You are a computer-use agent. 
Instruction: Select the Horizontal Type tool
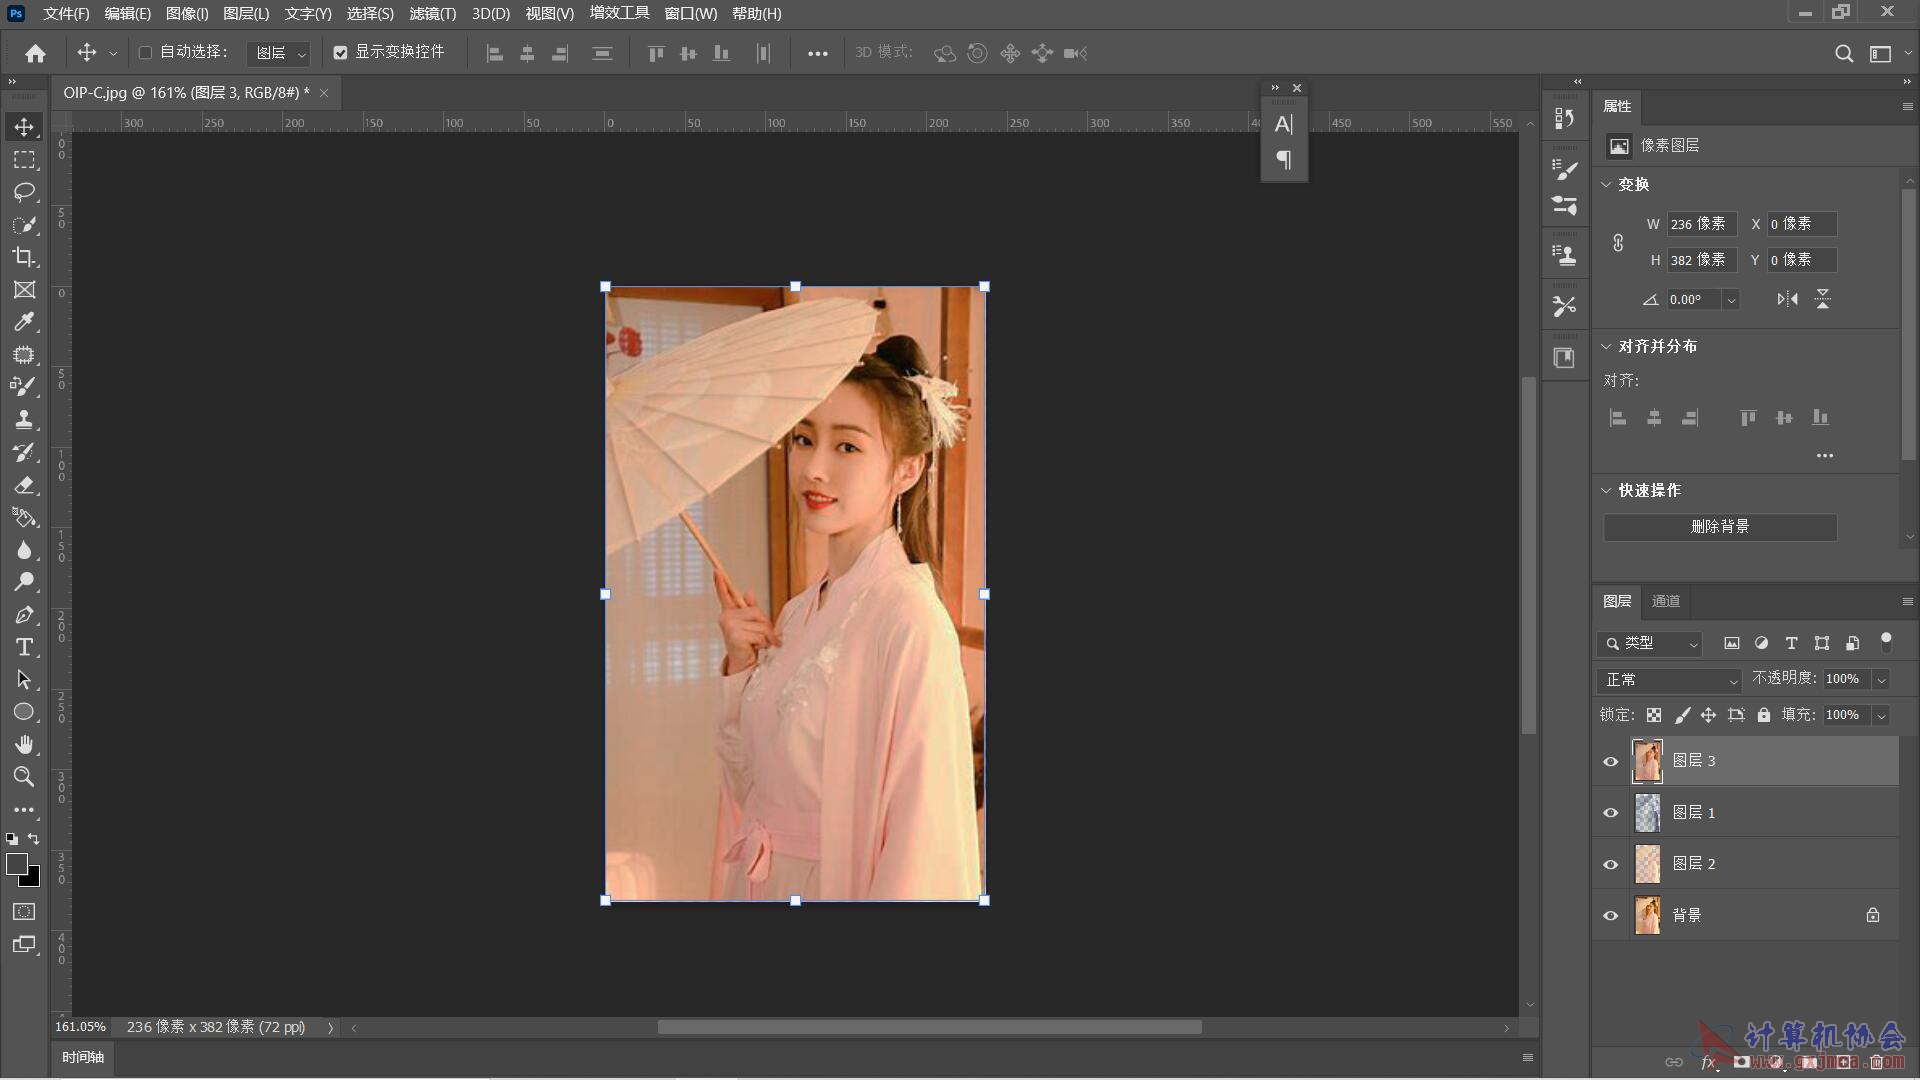tap(24, 647)
